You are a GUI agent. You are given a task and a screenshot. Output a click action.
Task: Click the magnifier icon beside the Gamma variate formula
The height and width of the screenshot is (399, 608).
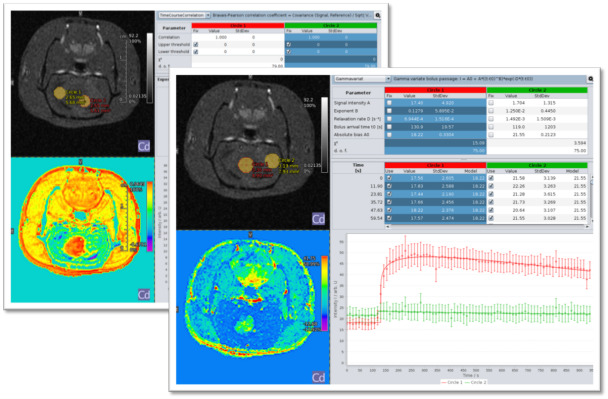tap(591, 79)
